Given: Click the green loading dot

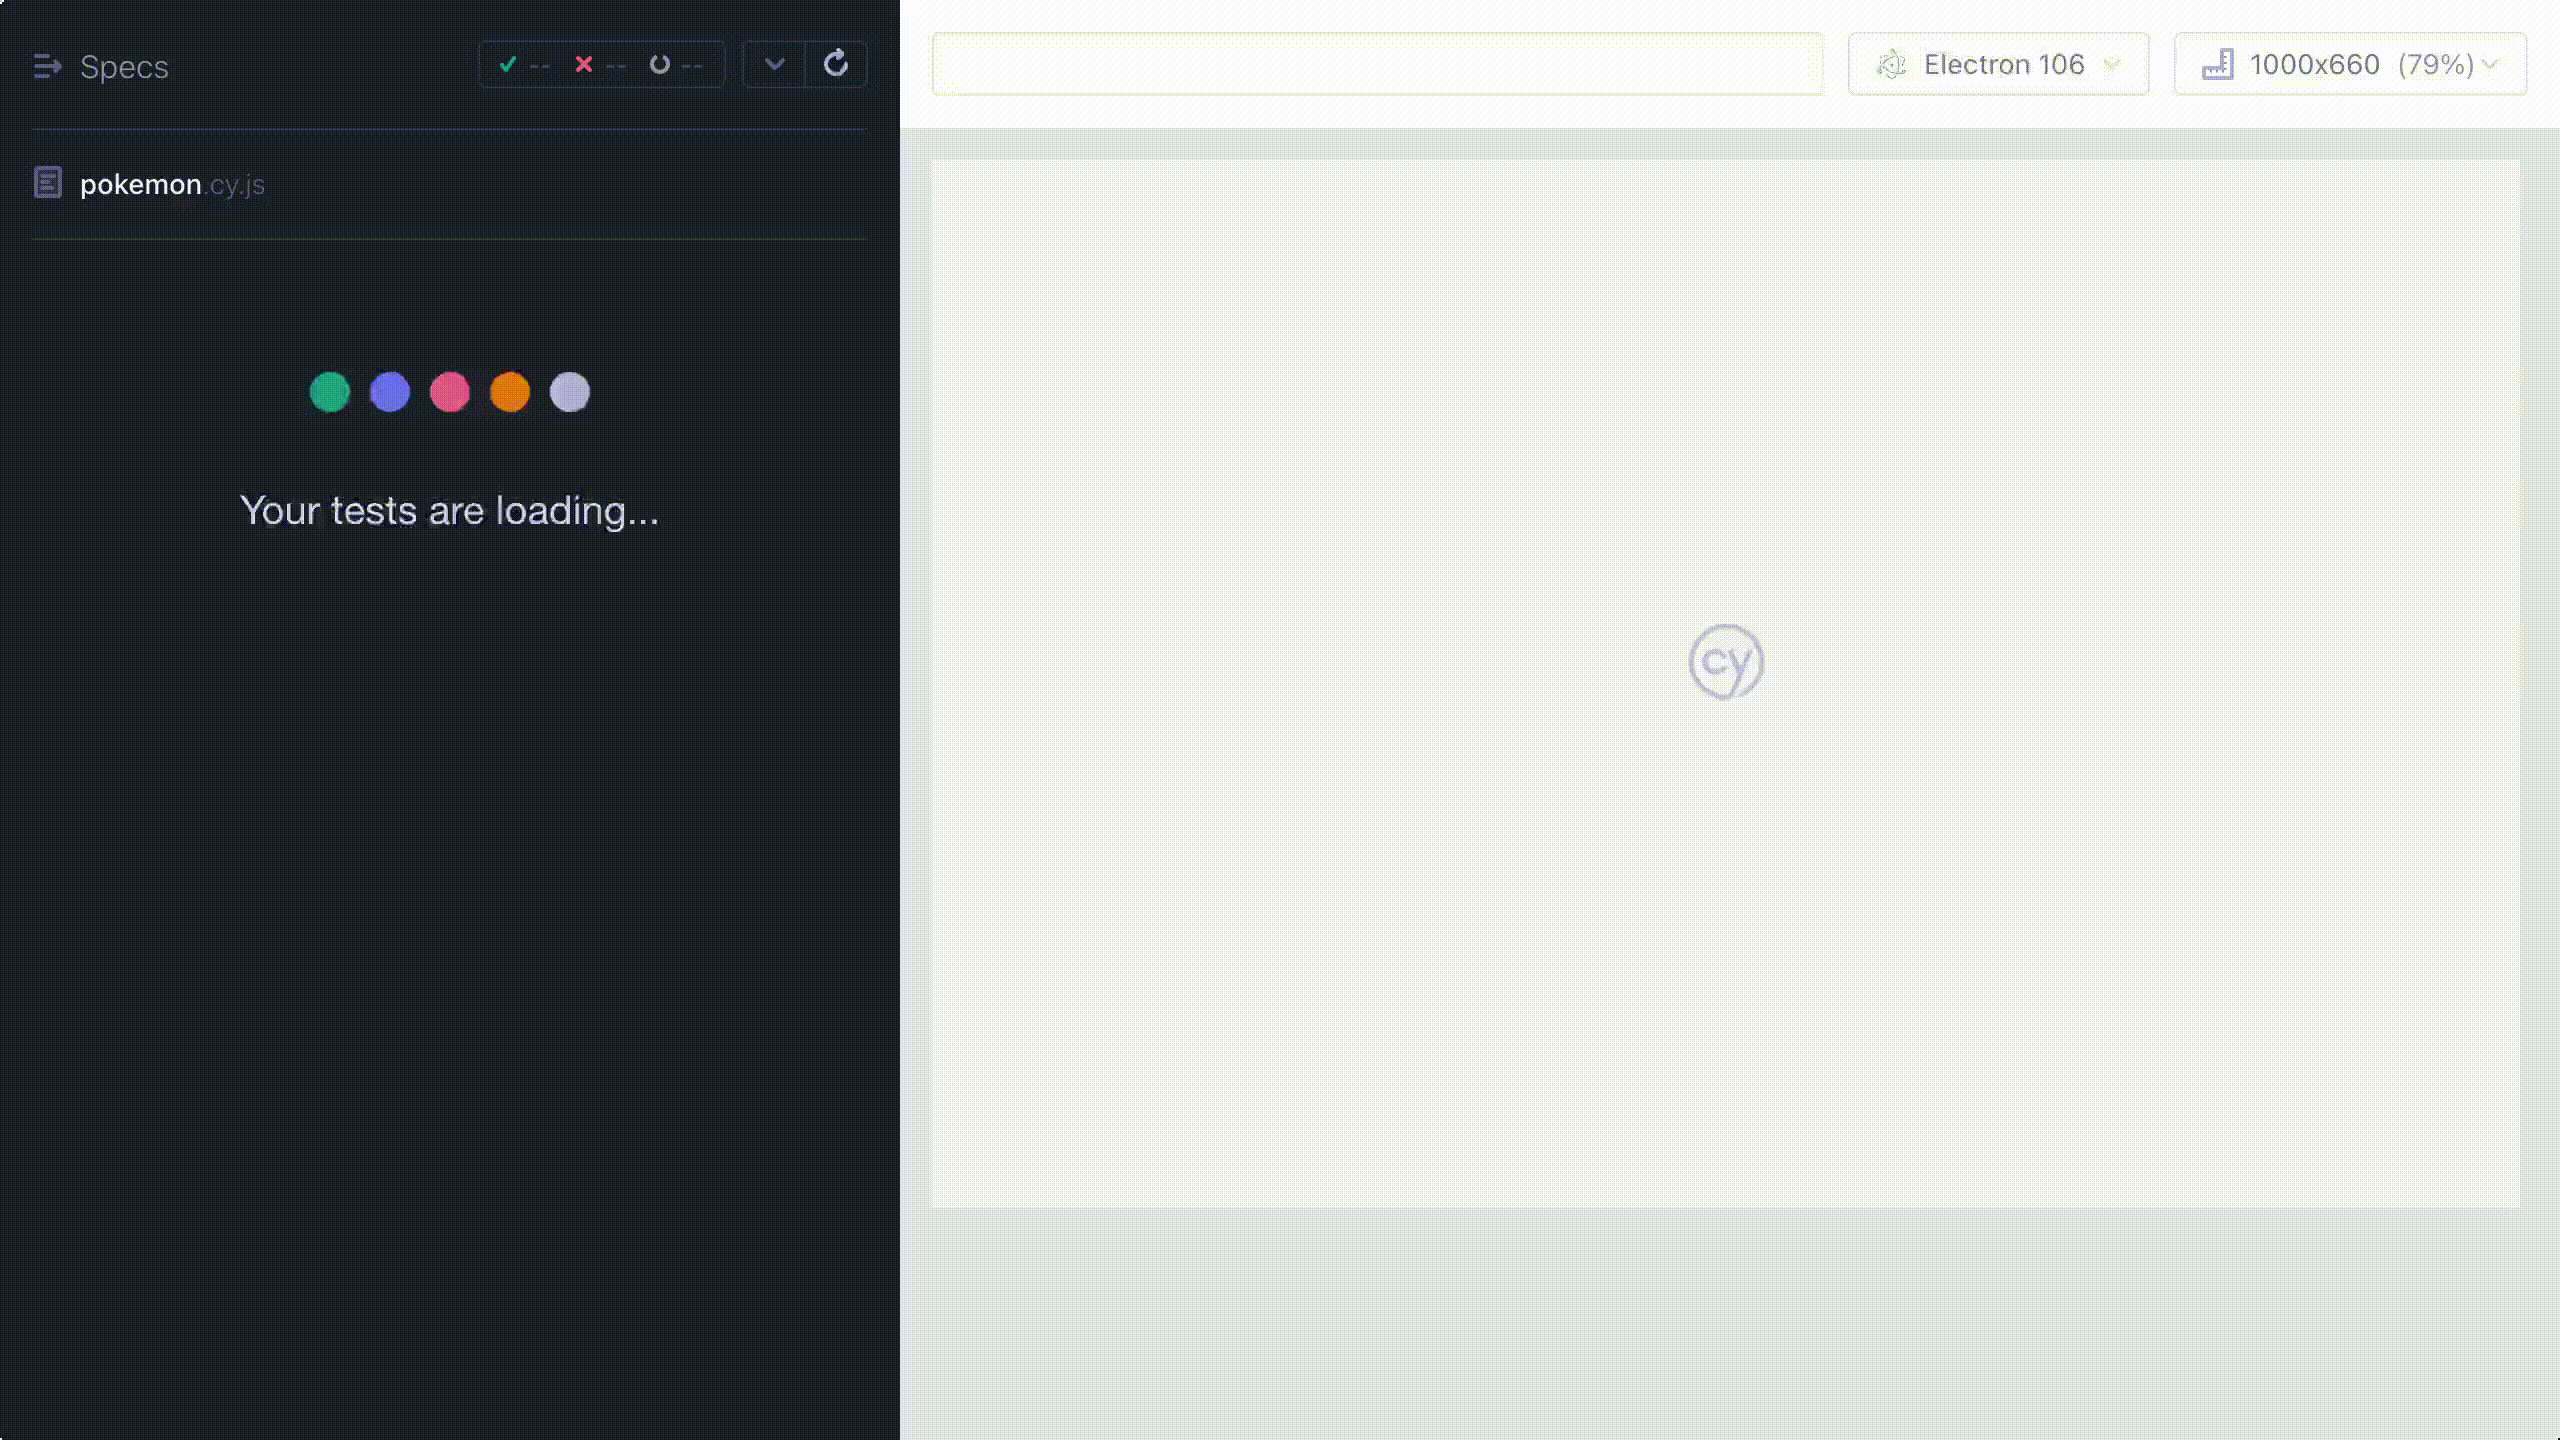Looking at the screenshot, I should click(x=330, y=392).
